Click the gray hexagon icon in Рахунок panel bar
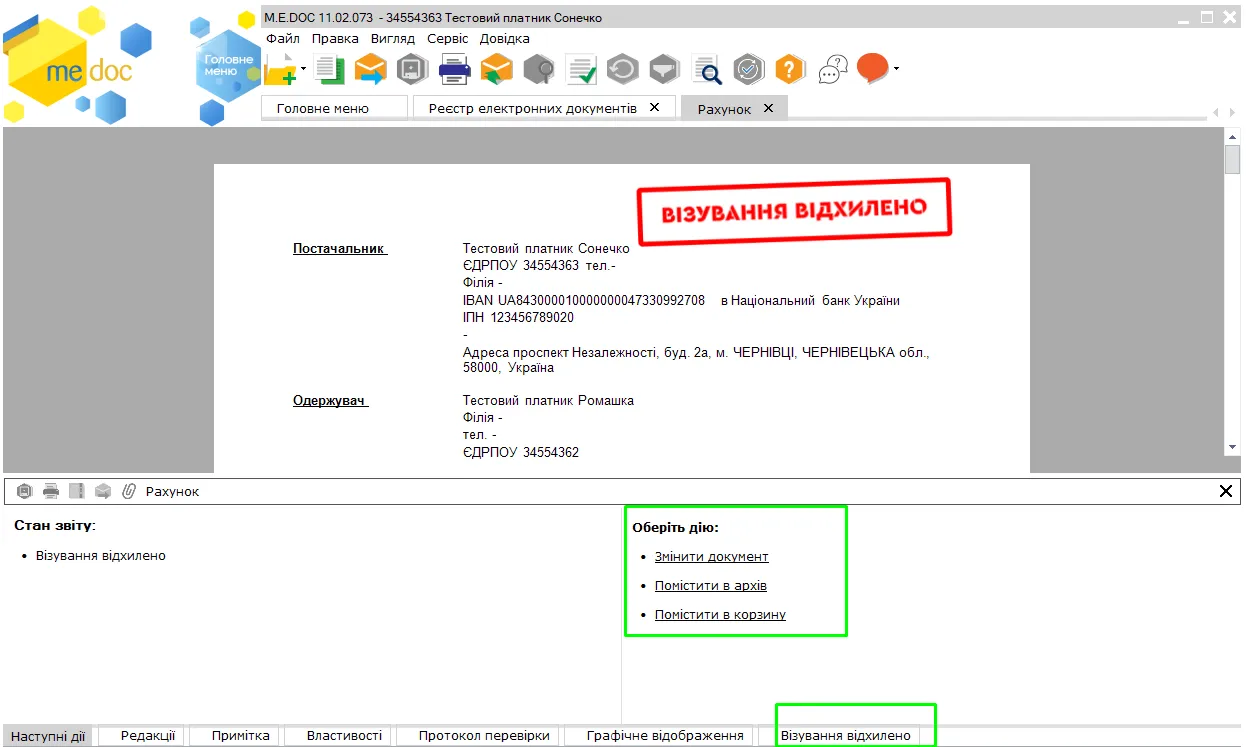This screenshot has width=1246, height=747. point(24,491)
